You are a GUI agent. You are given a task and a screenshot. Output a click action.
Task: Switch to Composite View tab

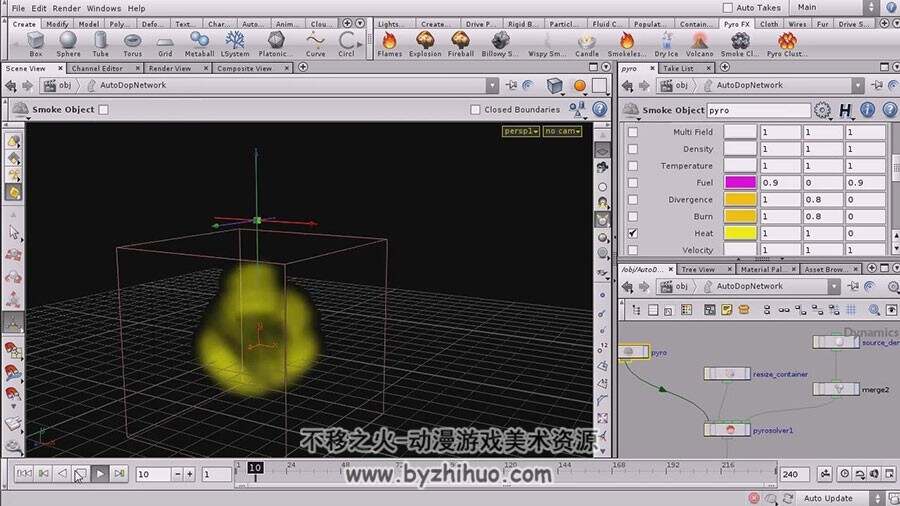[245, 68]
